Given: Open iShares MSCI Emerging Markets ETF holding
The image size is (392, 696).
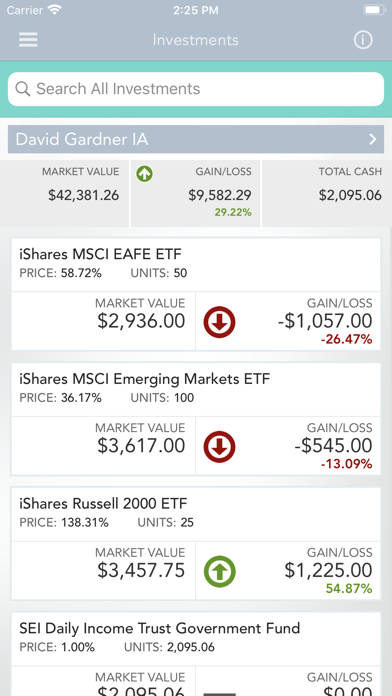Looking at the screenshot, I should (196, 419).
